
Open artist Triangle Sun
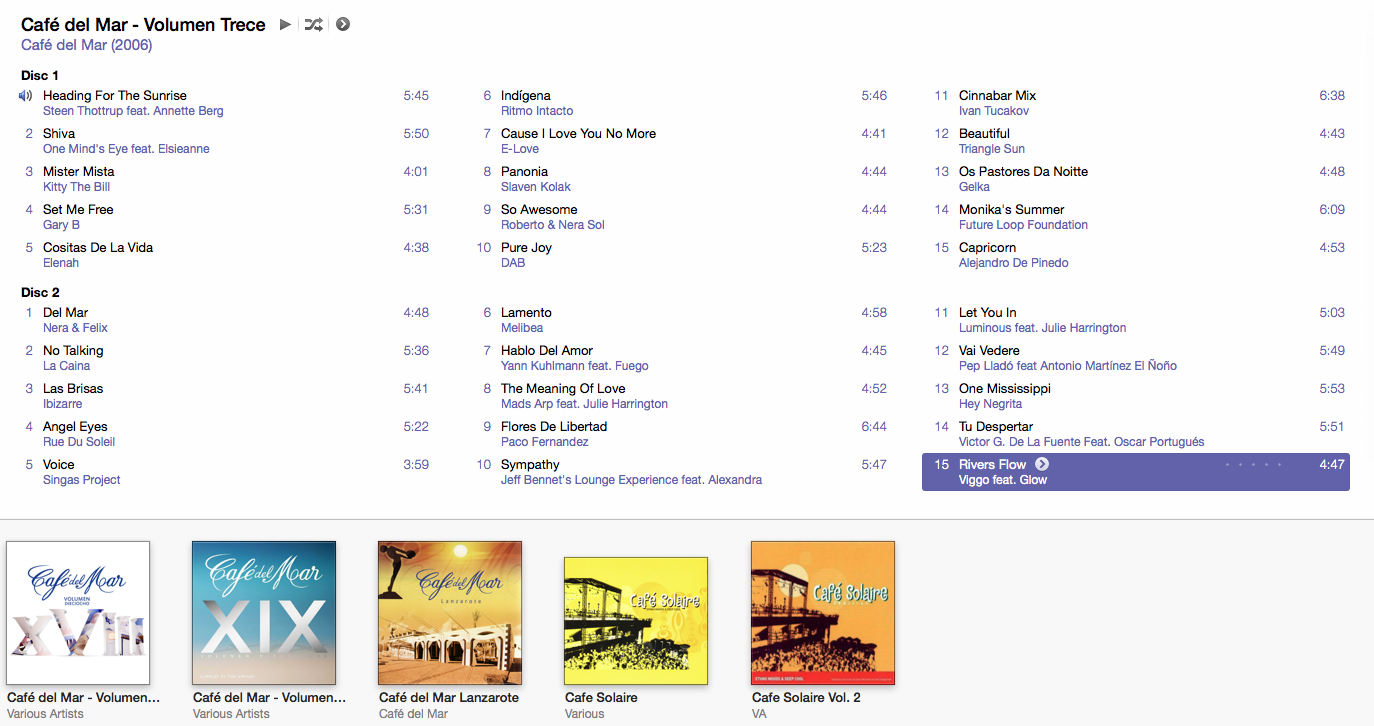pos(992,149)
